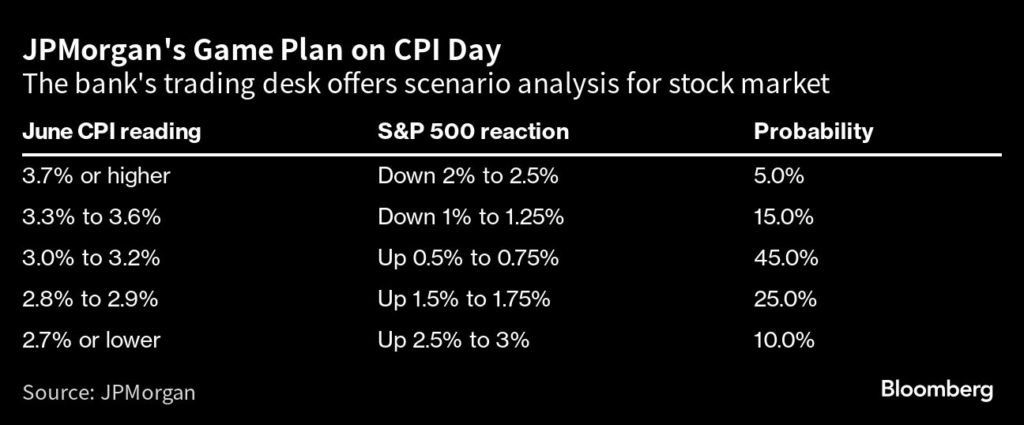
Task: Select the "Up 2.5% to 3%" cell
Action: tap(453, 340)
